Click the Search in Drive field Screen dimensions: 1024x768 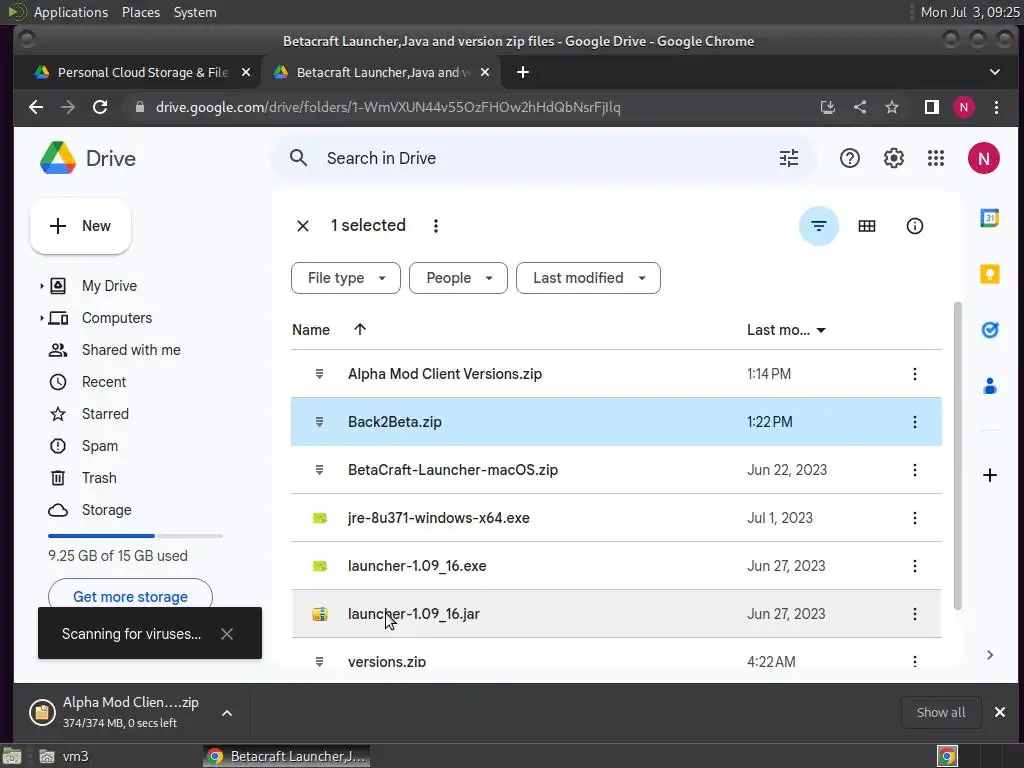pyautogui.click(x=545, y=158)
